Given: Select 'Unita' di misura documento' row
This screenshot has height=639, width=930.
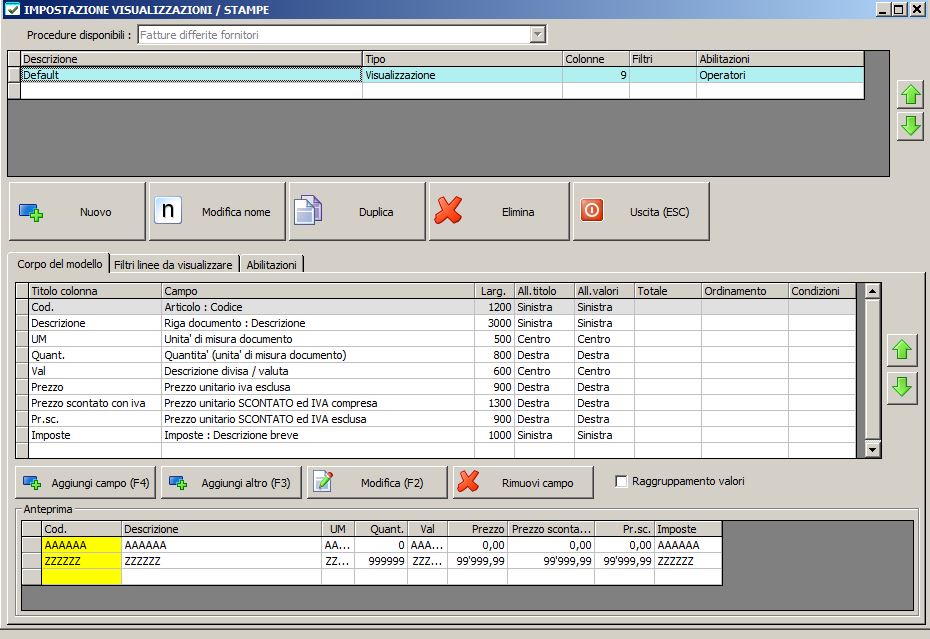Looking at the screenshot, I should pyautogui.click(x=436, y=339).
